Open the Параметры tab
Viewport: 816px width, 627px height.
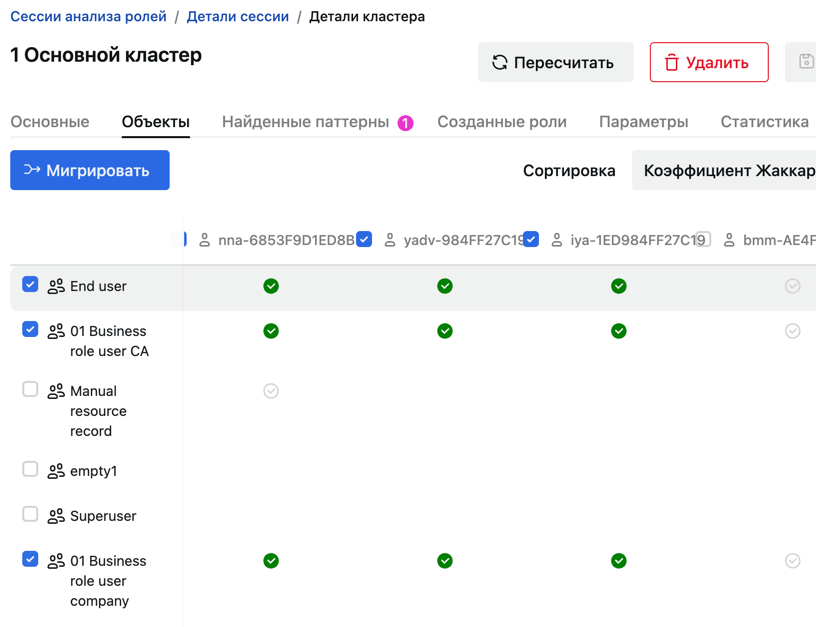tap(643, 122)
